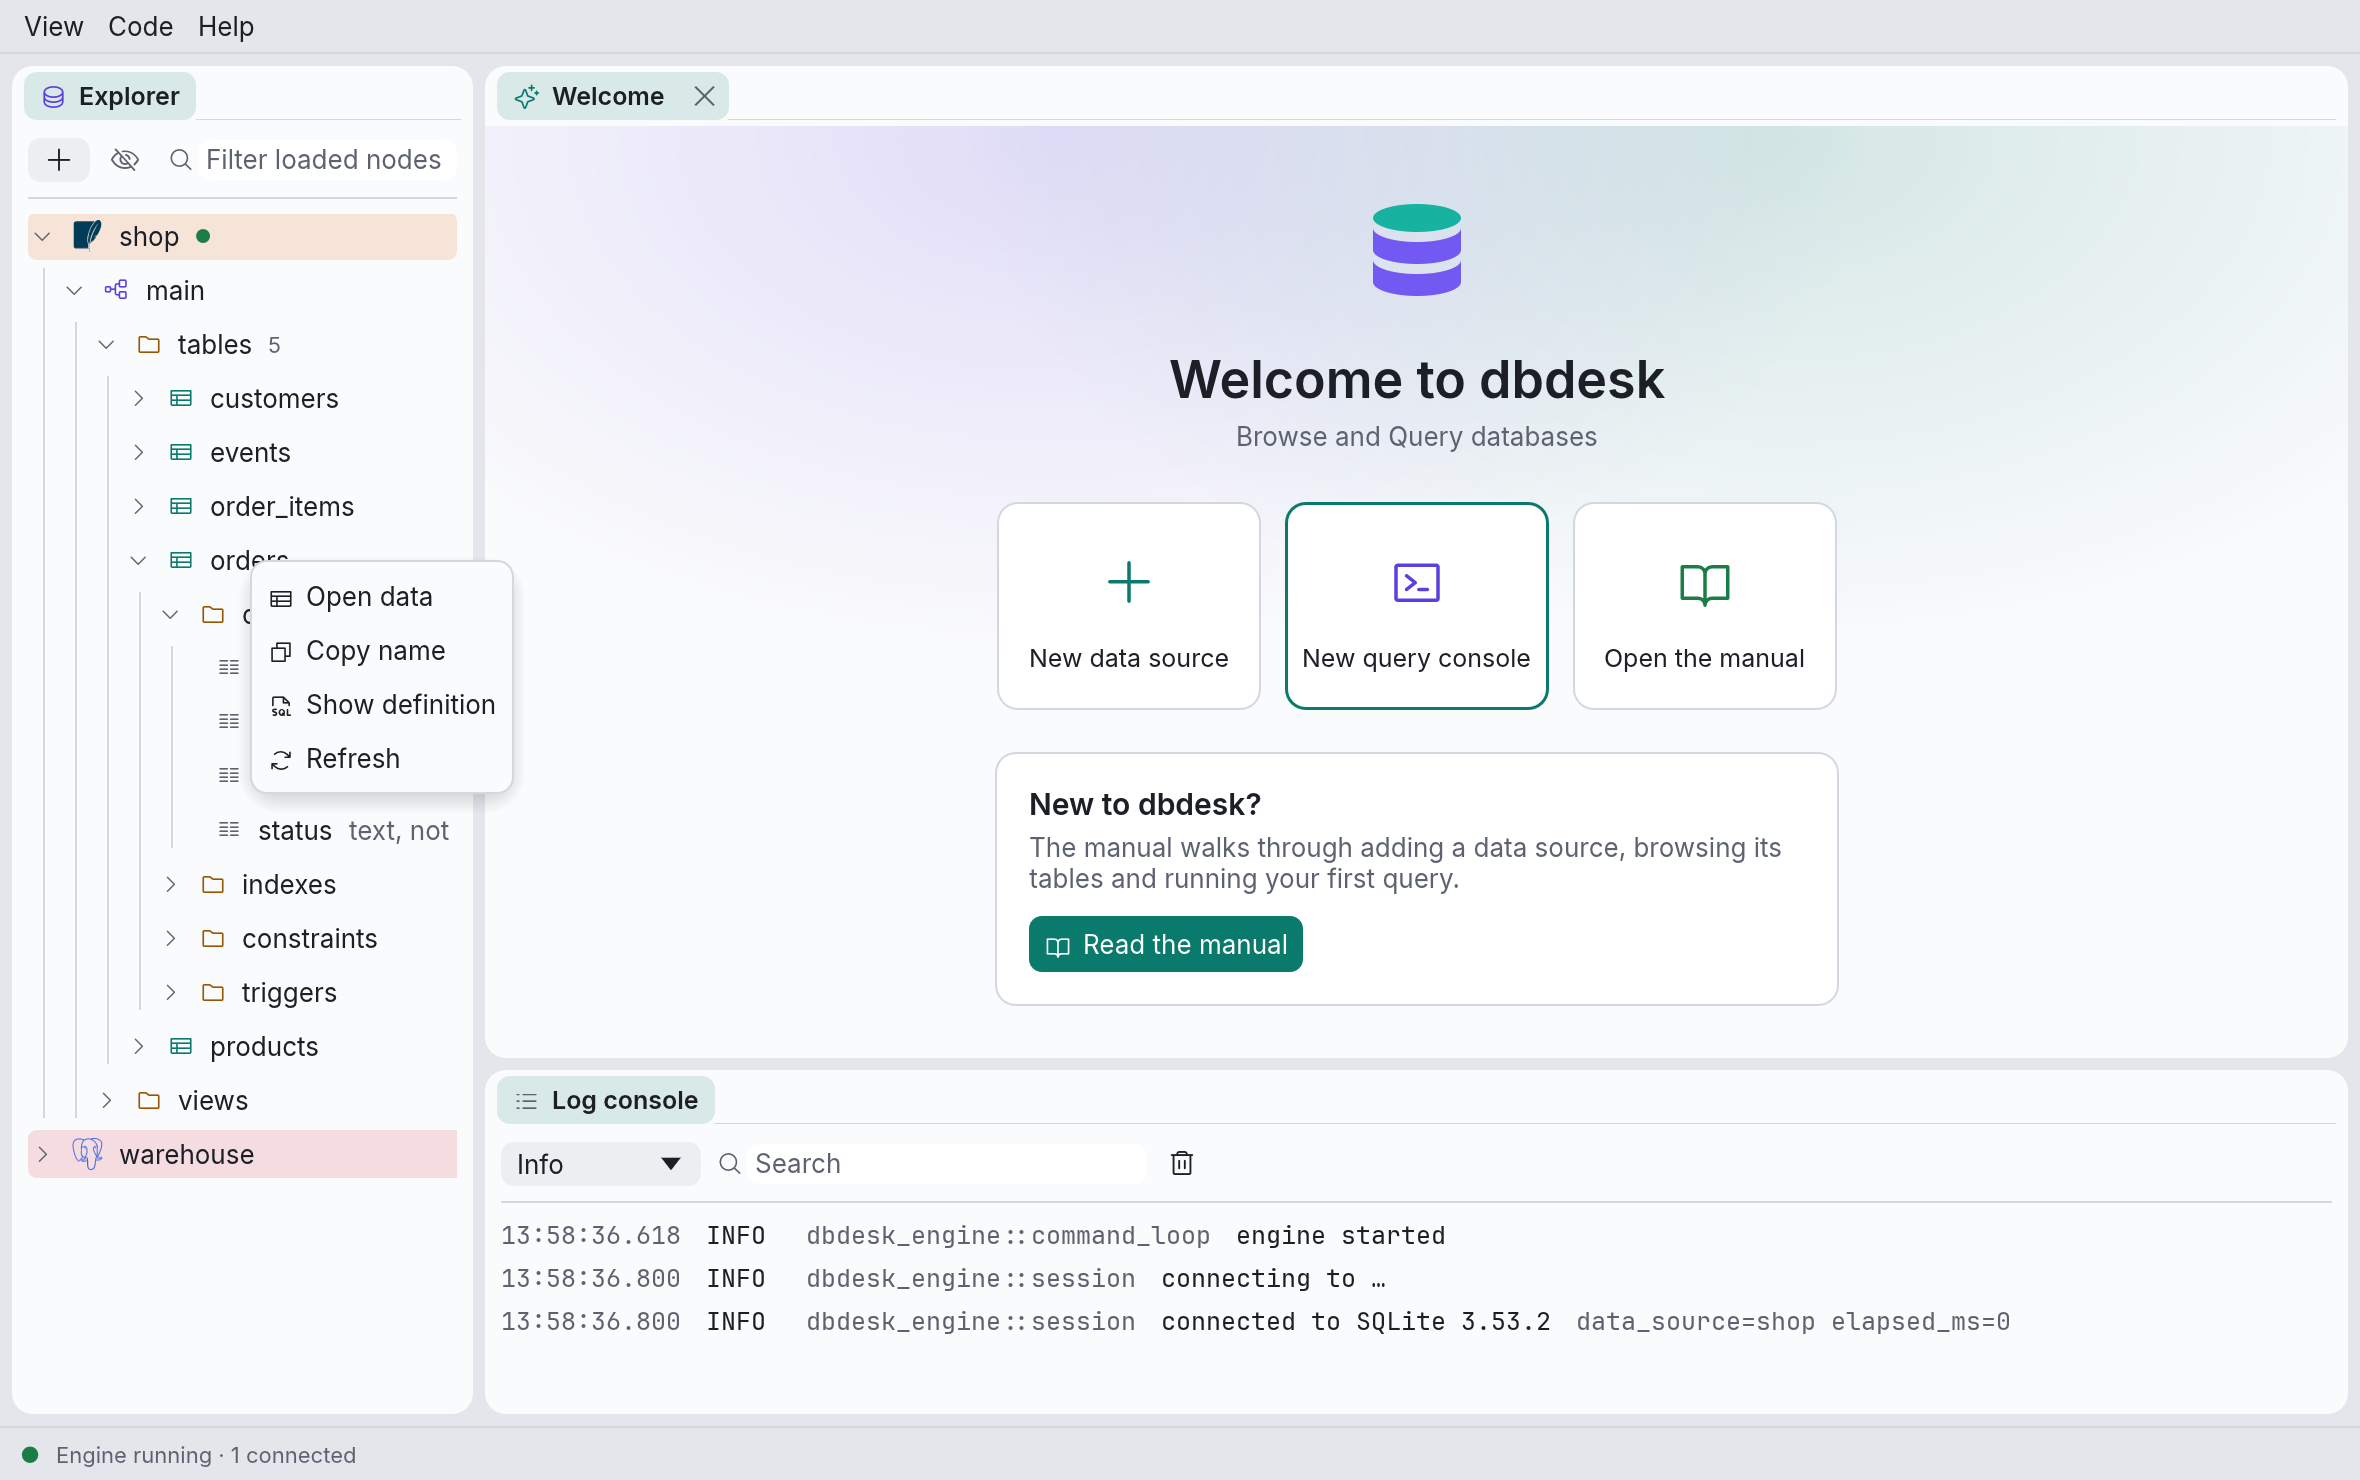The width and height of the screenshot is (2360, 1480).
Task: Expand the triggers folder
Action: click(x=170, y=993)
